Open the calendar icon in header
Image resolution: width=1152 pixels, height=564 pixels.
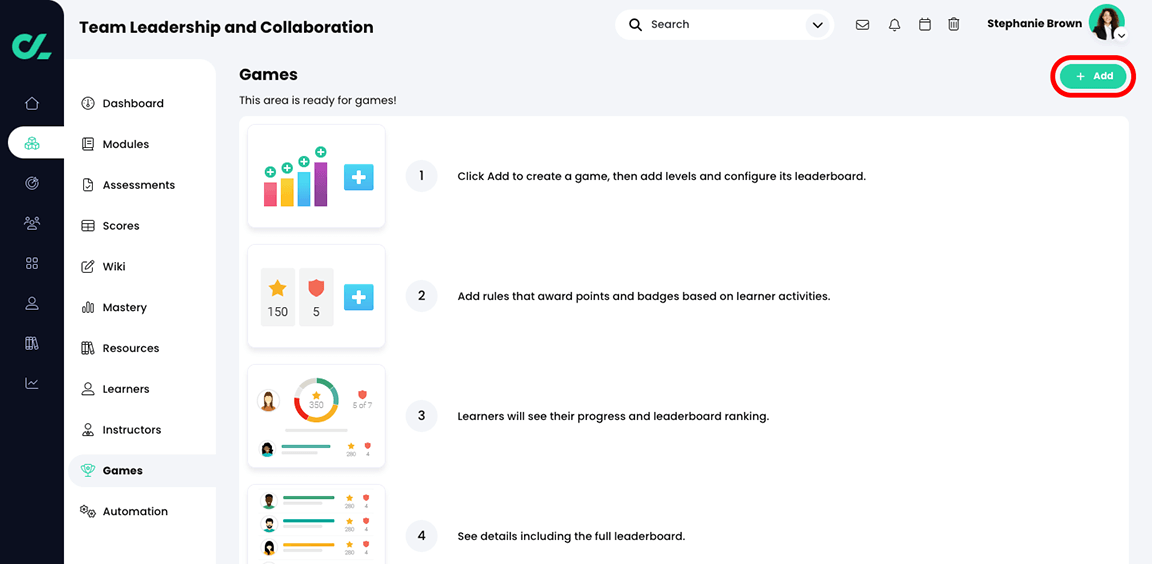925,25
